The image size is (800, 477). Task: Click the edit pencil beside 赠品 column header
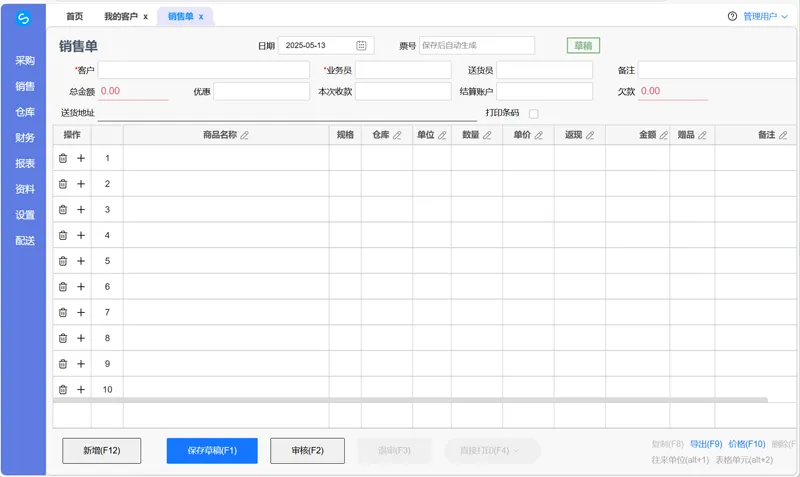[x=702, y=135]
